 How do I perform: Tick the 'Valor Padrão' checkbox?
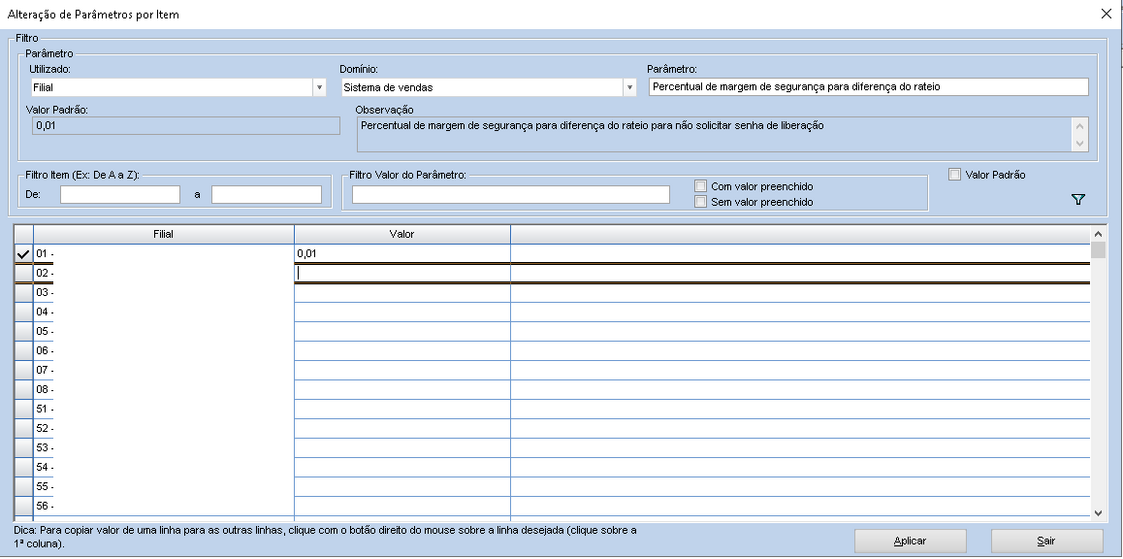(x=954, y=174)
